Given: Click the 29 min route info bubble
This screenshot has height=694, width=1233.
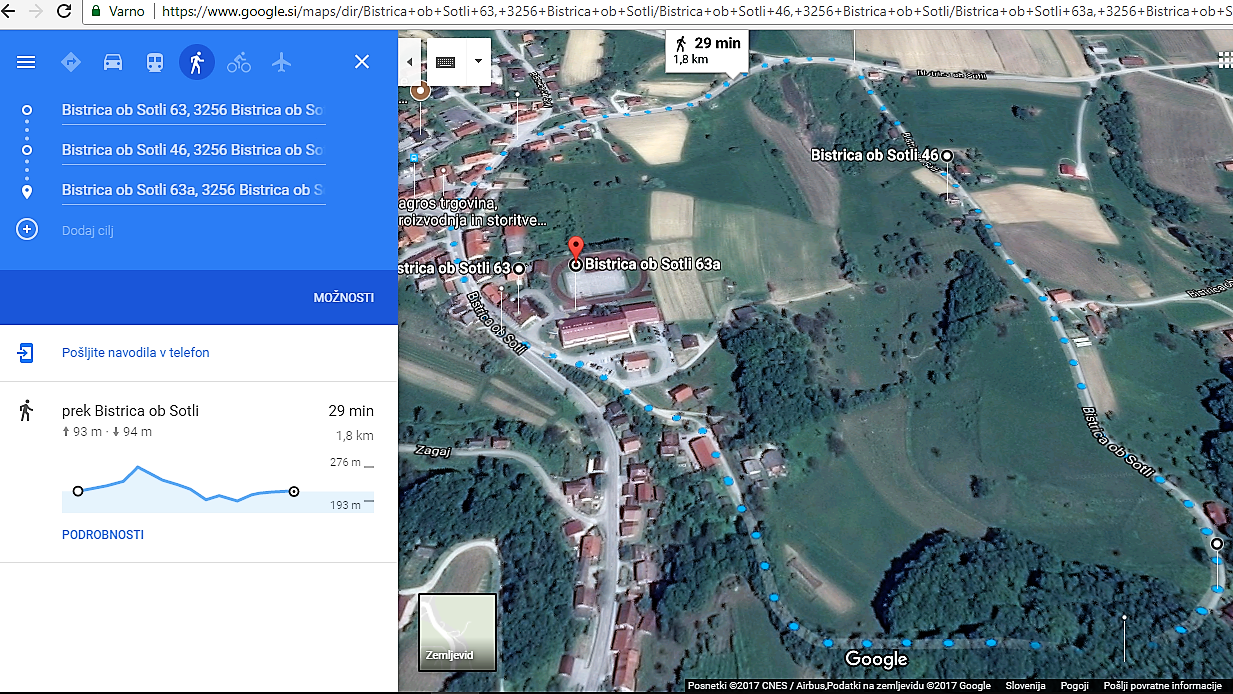Looking at the screenshot, I should tap(707, 50).
